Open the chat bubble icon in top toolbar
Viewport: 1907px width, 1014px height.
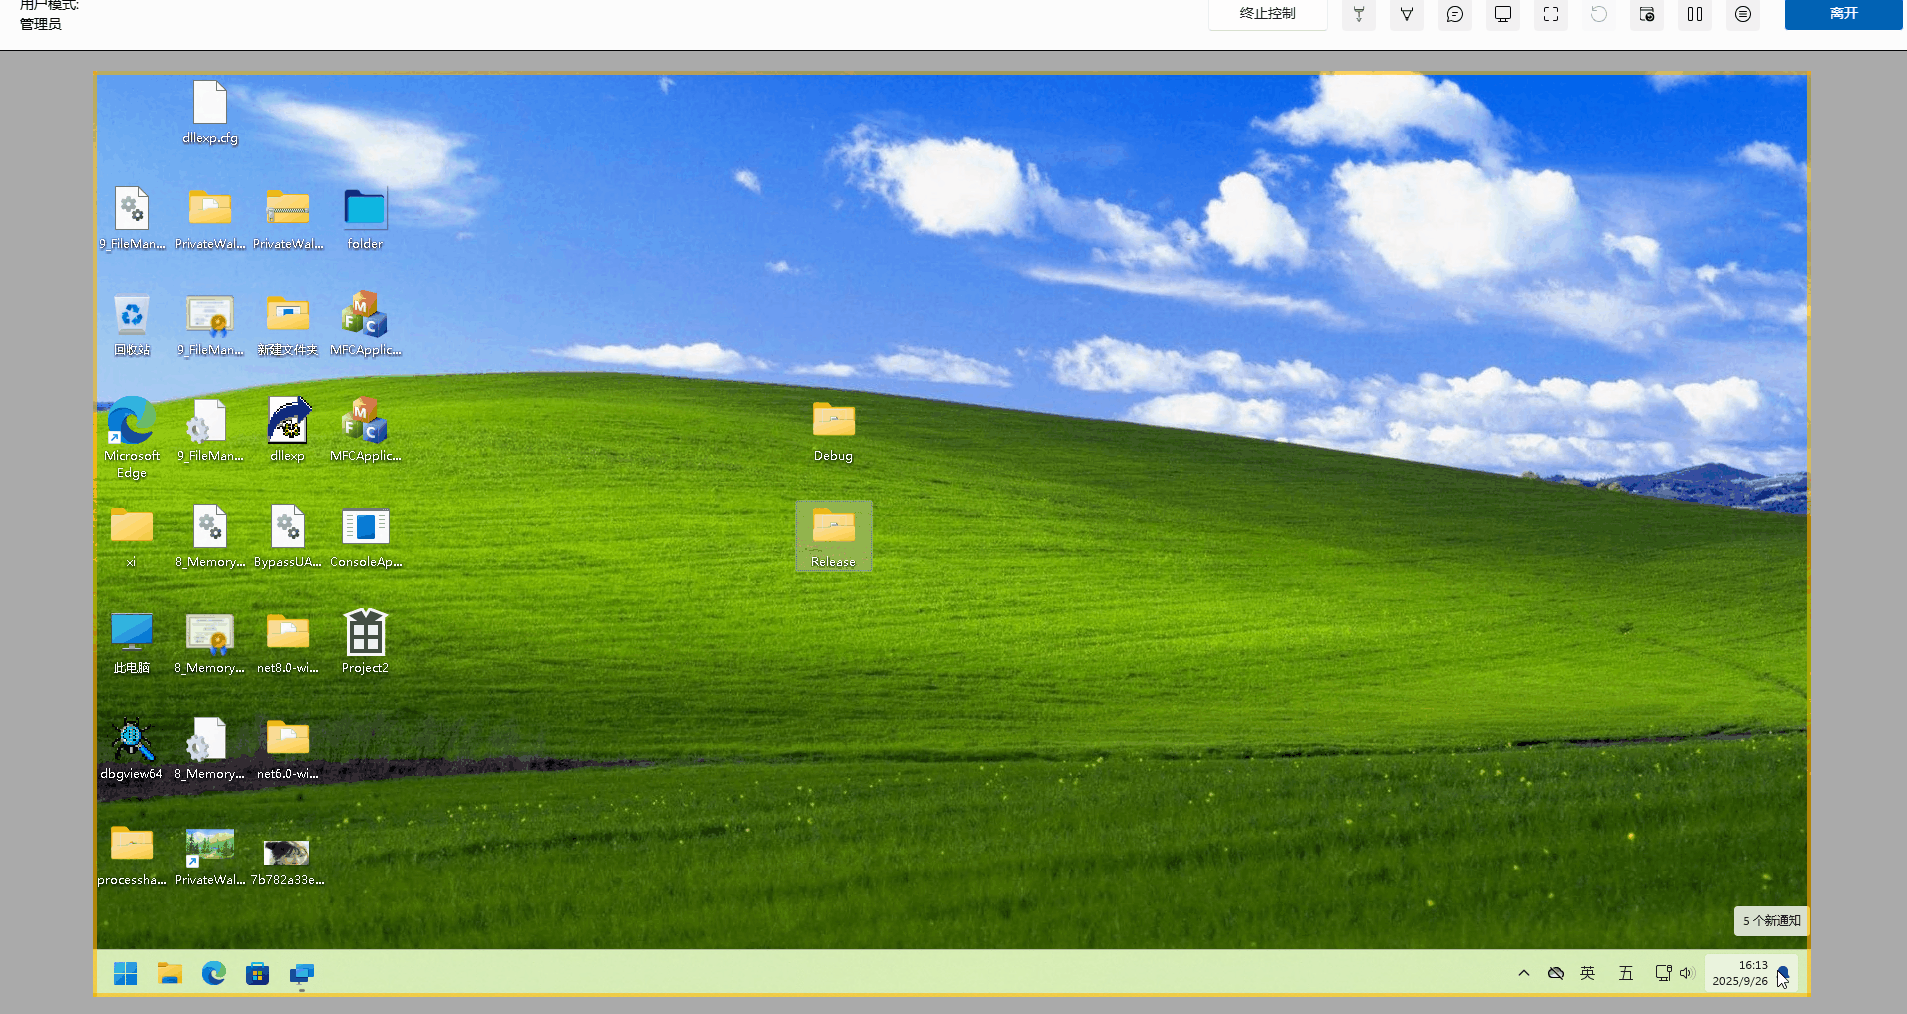point(1455,14)
